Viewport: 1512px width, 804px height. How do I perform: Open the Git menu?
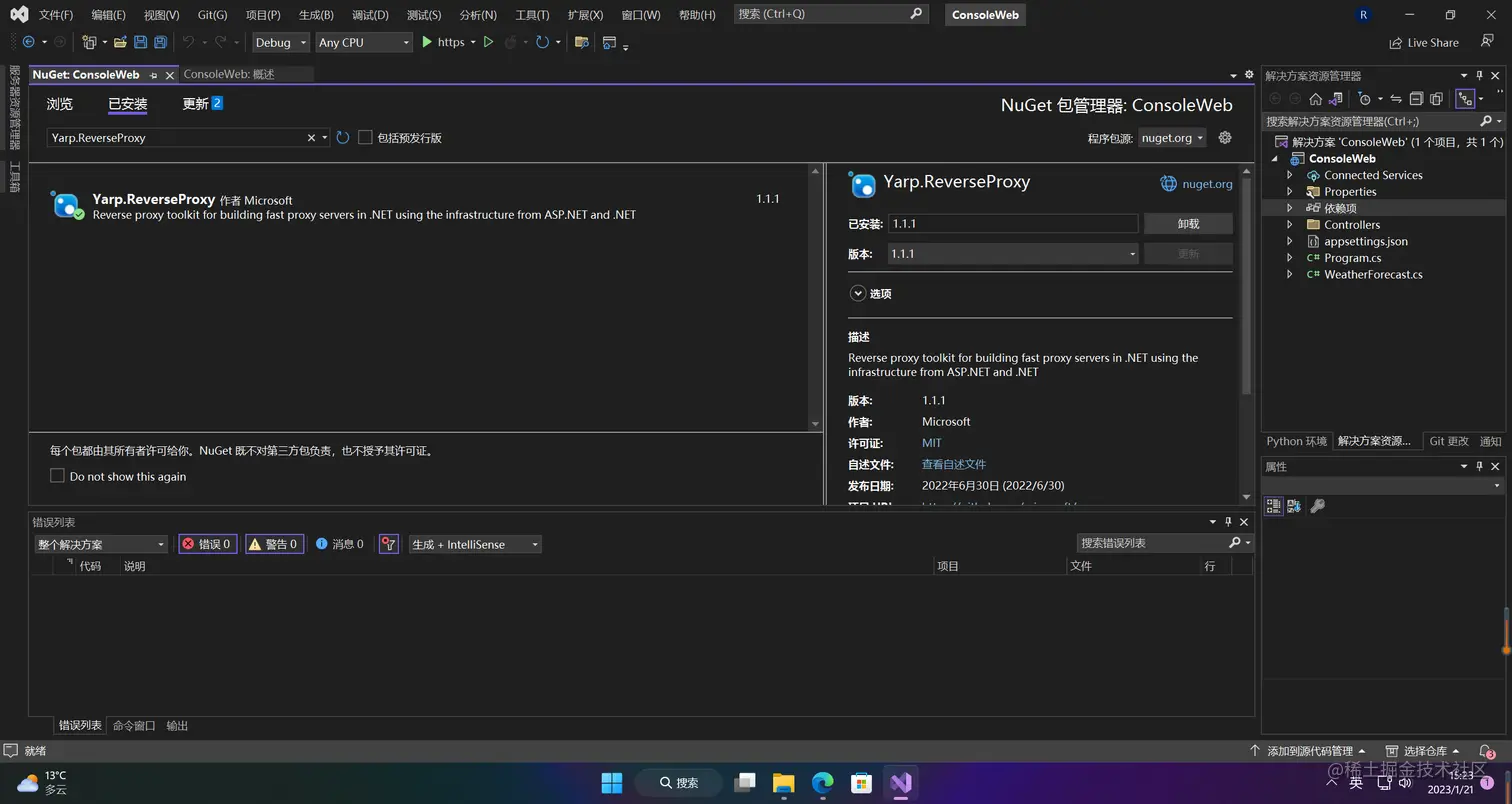pos(212,15)
